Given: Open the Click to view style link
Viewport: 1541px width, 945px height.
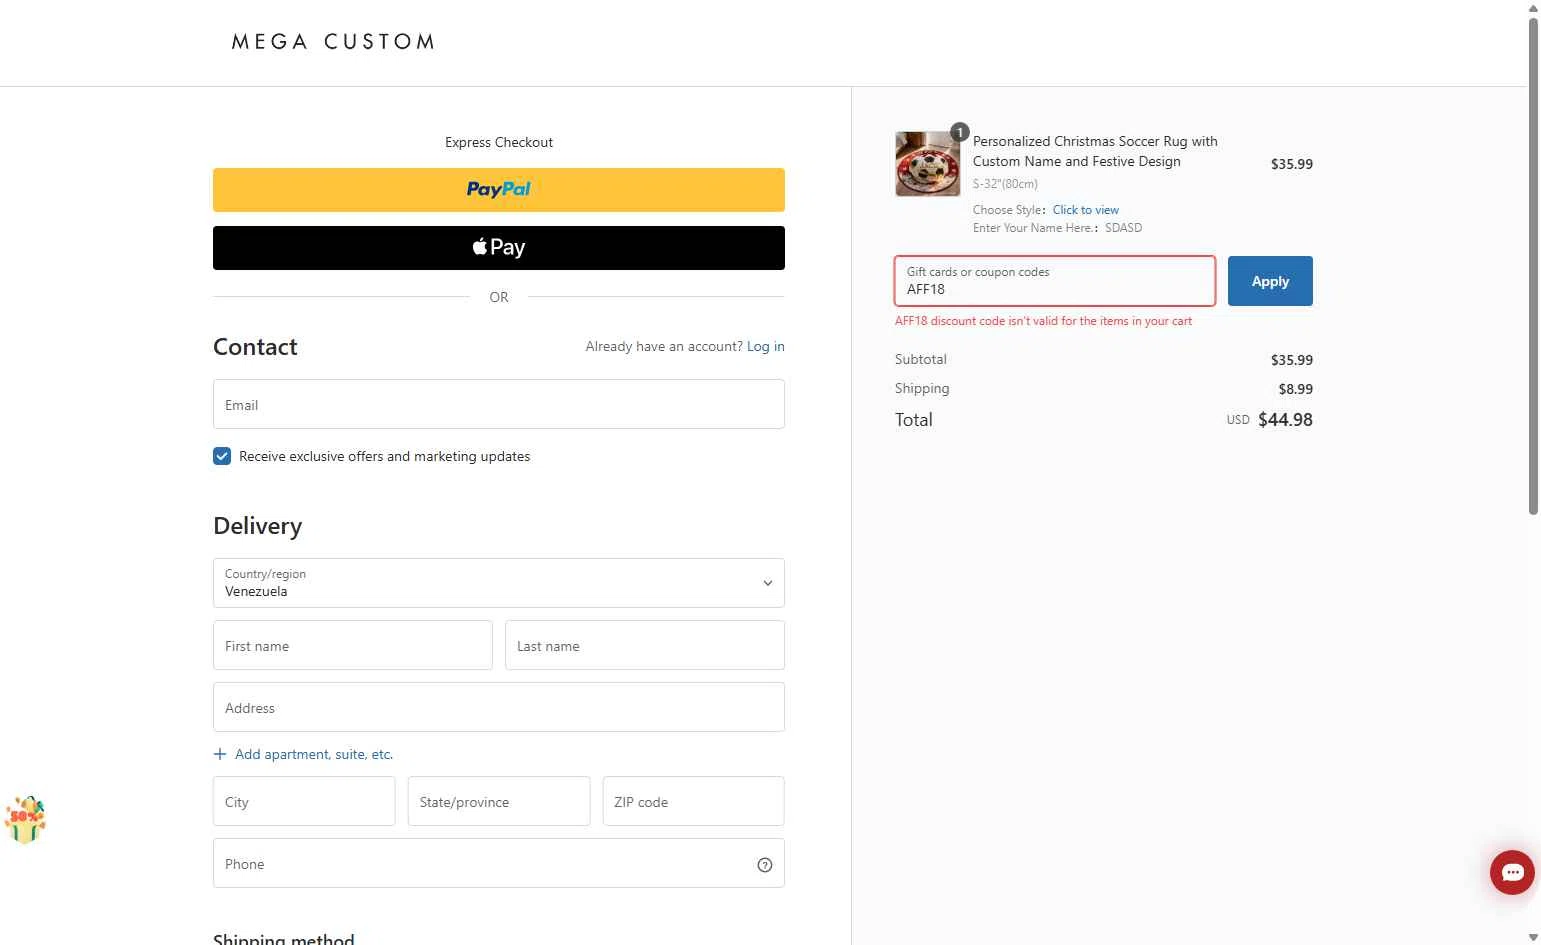Looking at the screenshot, I should coord(1086,210).
